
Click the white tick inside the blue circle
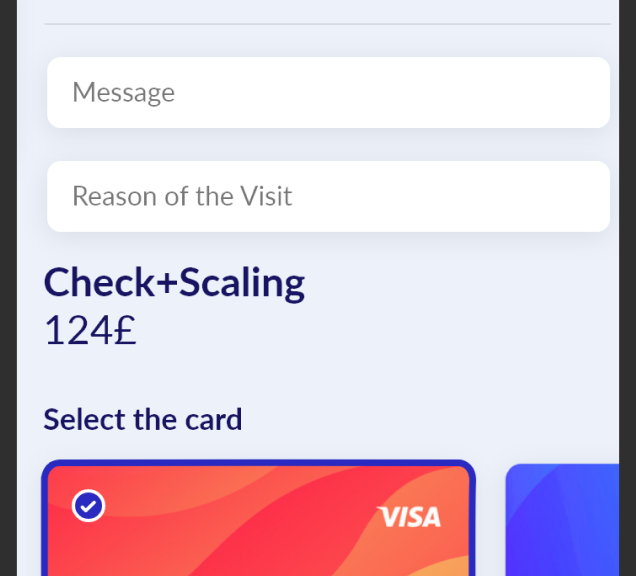pyautogui.click(x=88, y=506)
